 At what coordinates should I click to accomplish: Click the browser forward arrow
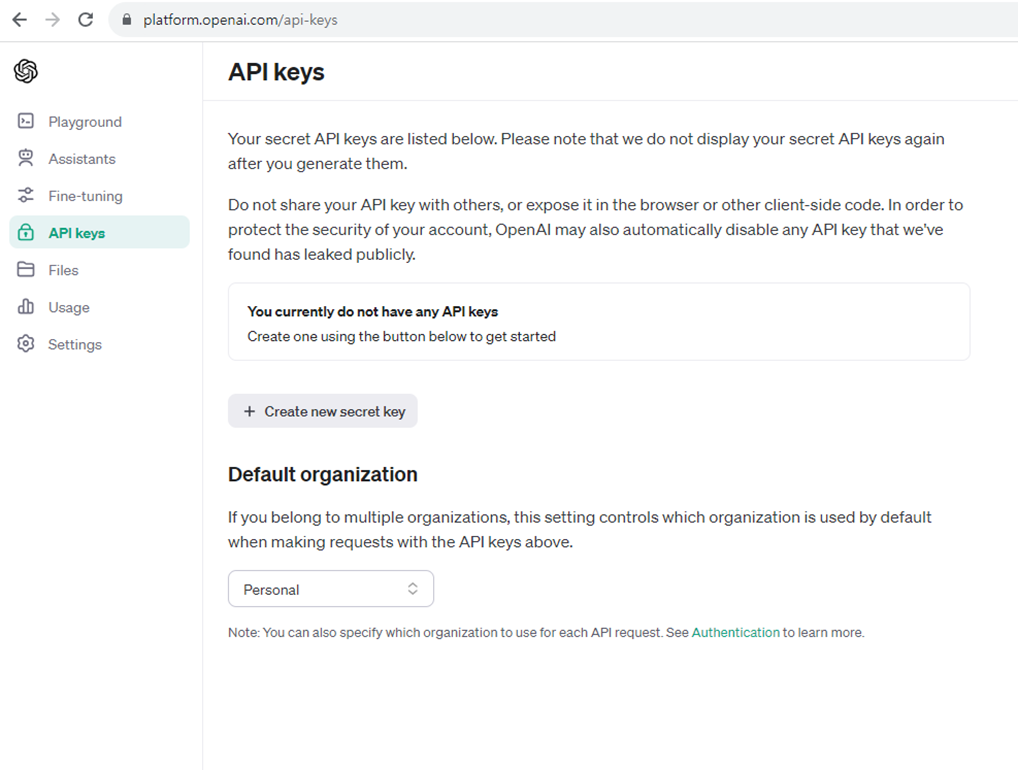tap(53, 19)
